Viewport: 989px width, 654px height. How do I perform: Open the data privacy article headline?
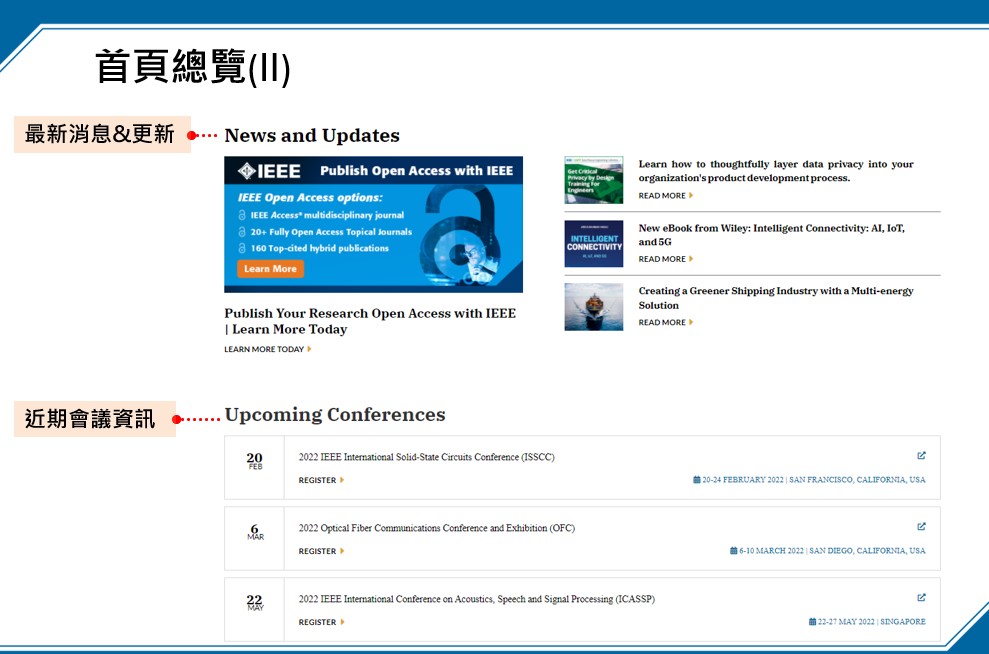point(776,171)
